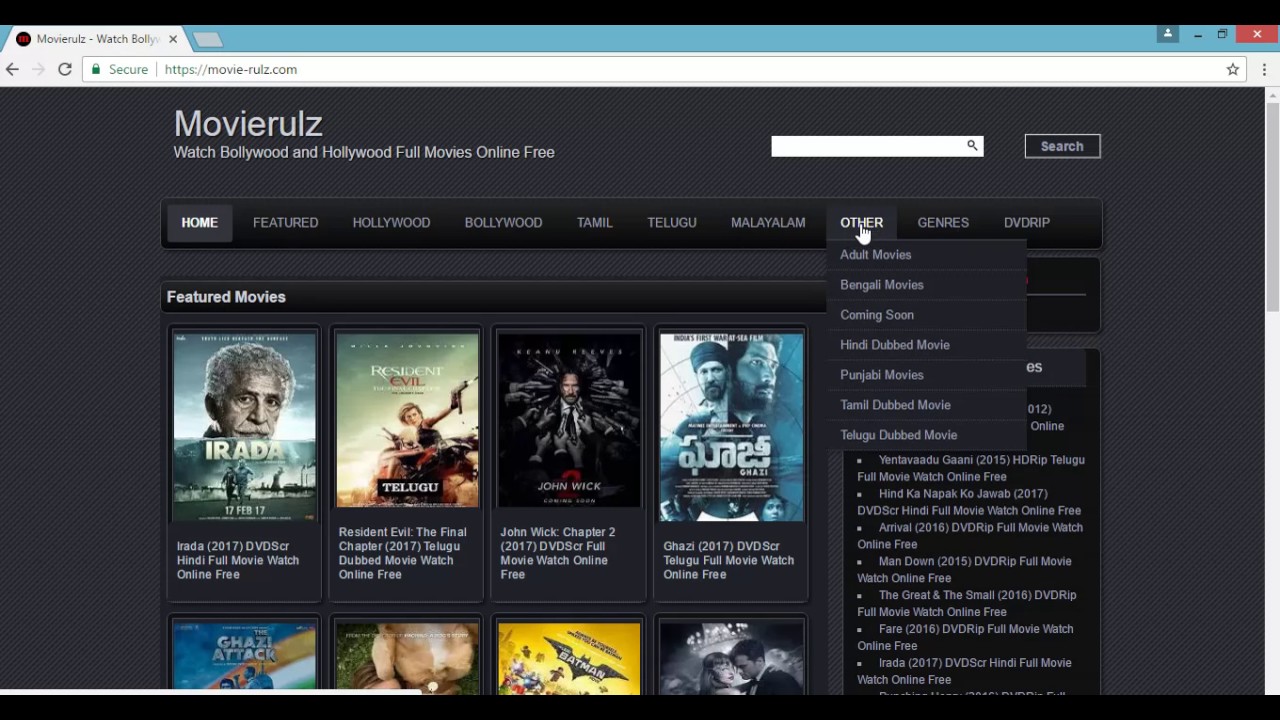The width and height of the screenshot is (1280, 720).
Task: Close the Movierulz browser tab
Action: [173, 39]
